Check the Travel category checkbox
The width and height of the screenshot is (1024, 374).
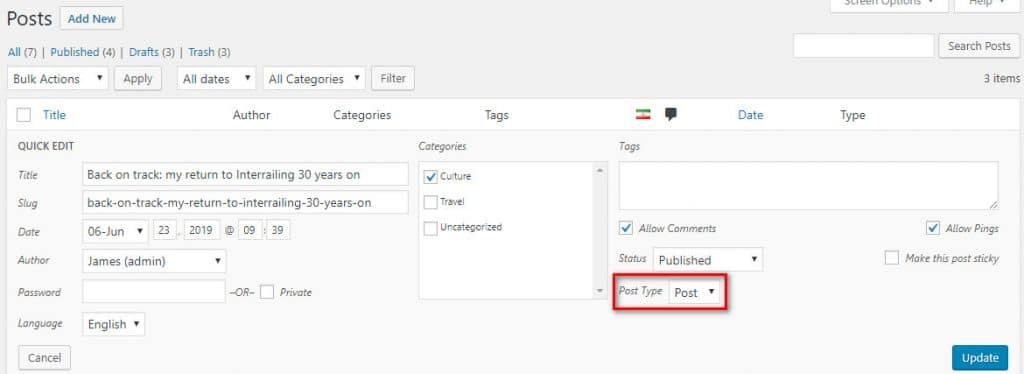pyautogui.click(x=430, y=202)
